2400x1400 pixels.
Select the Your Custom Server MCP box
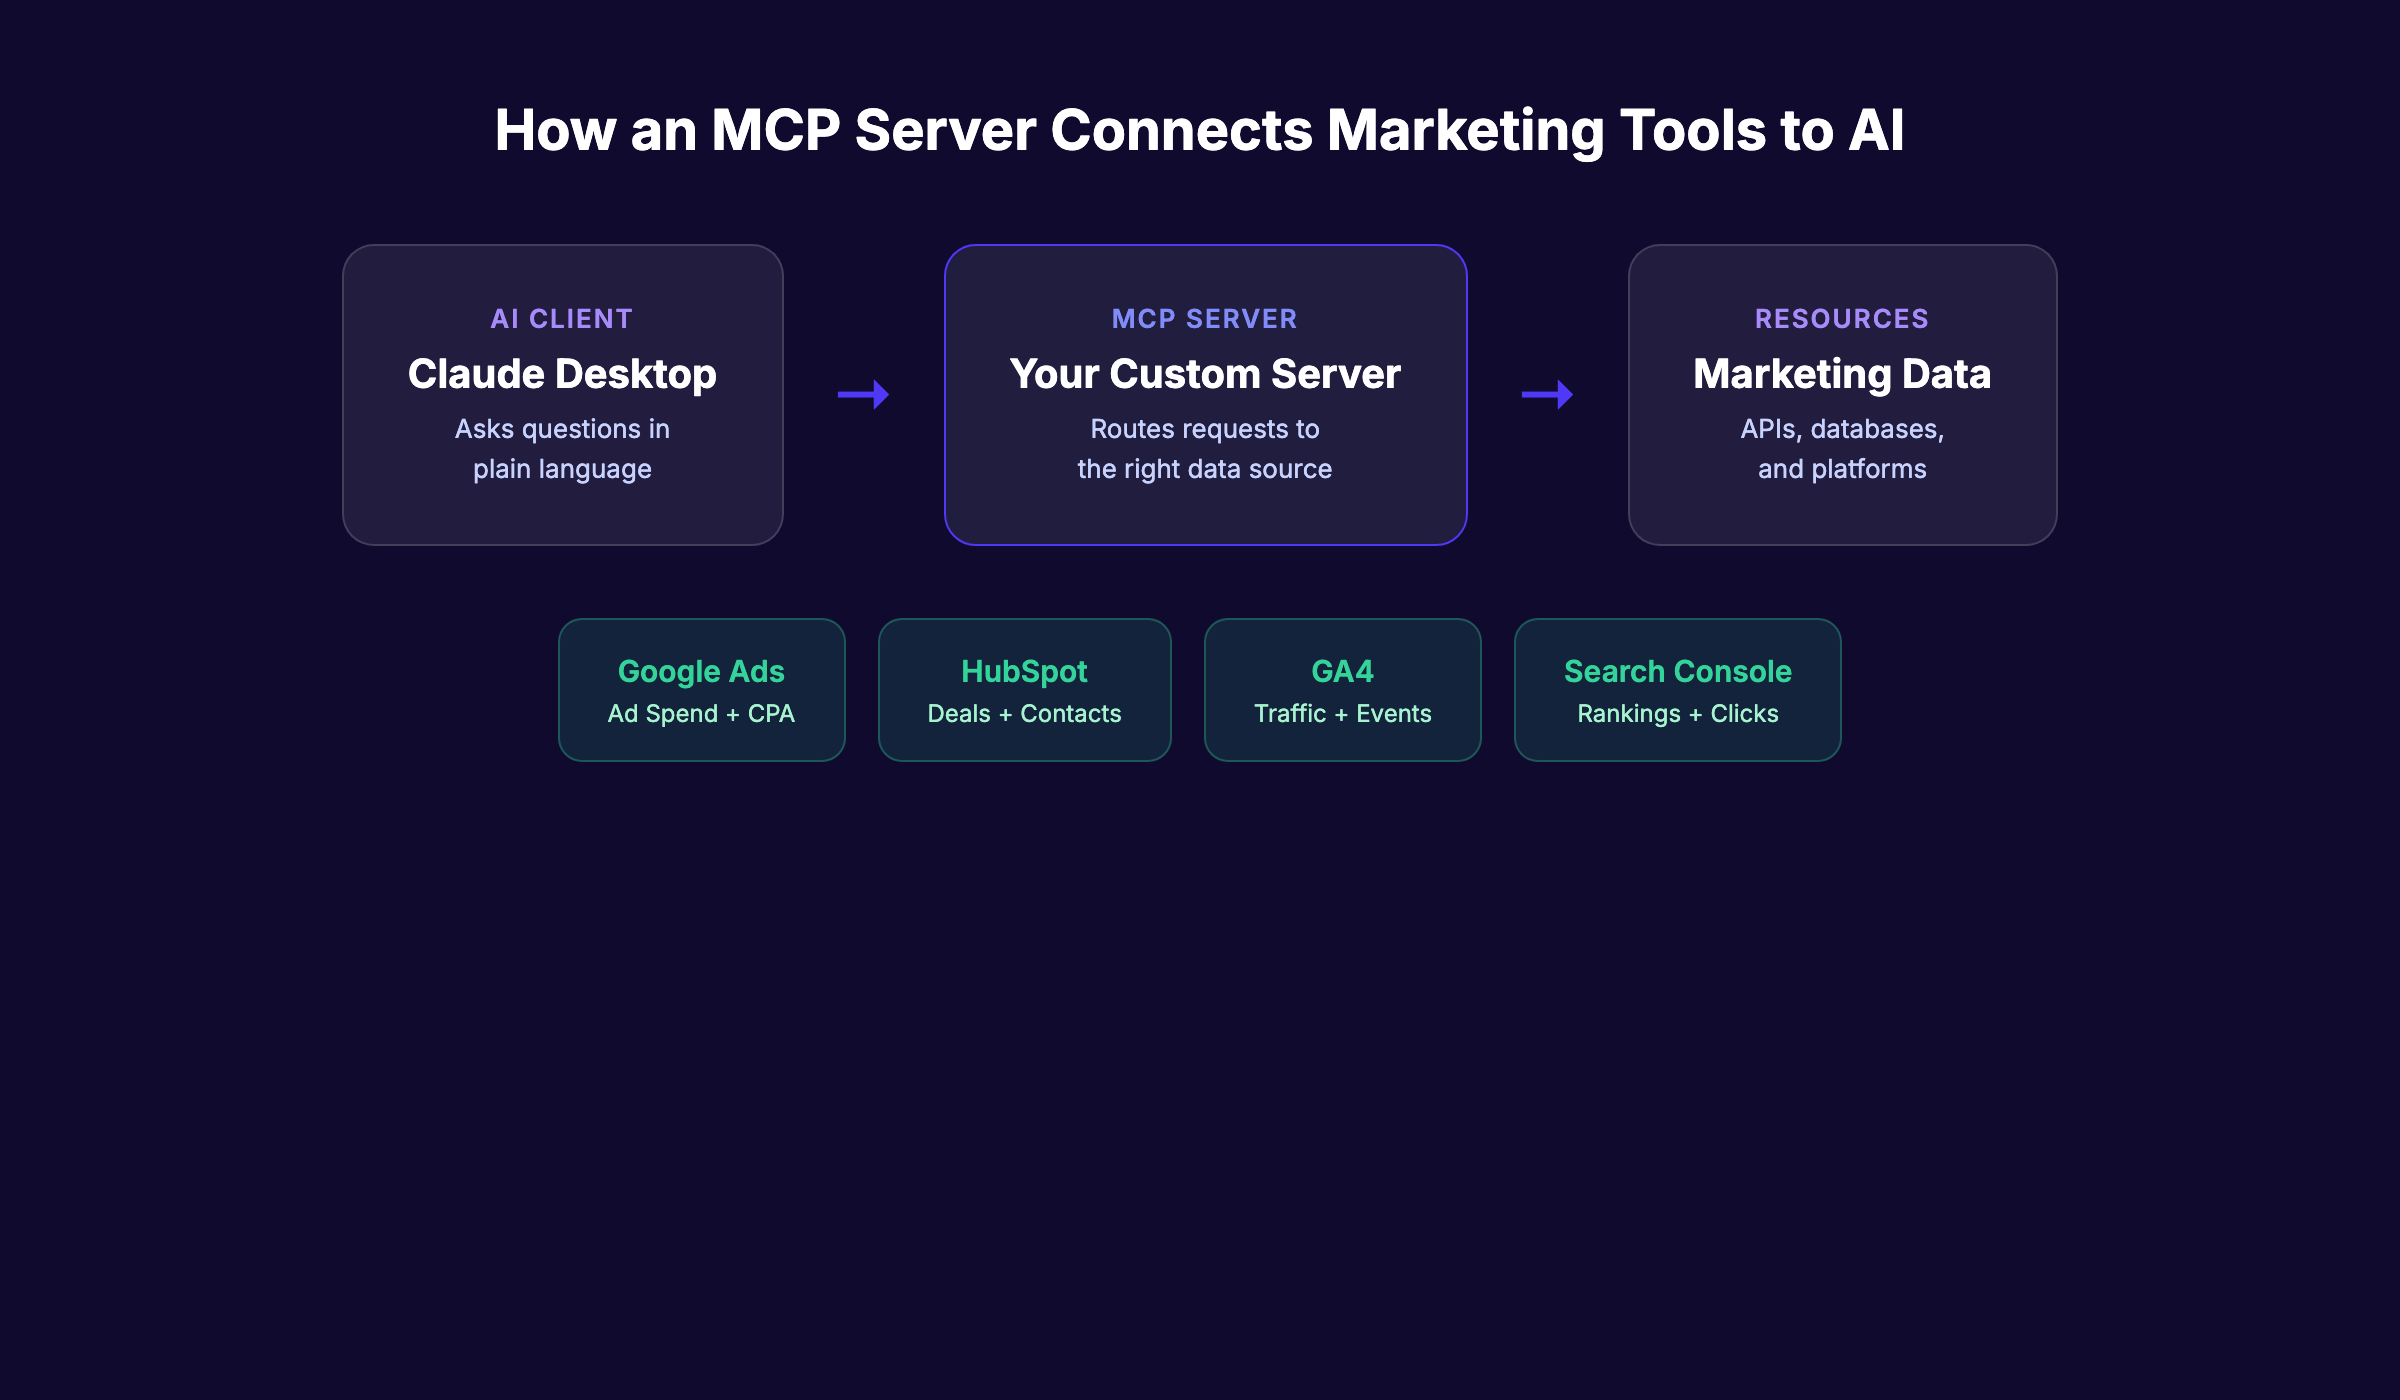tap(1205, 395)
